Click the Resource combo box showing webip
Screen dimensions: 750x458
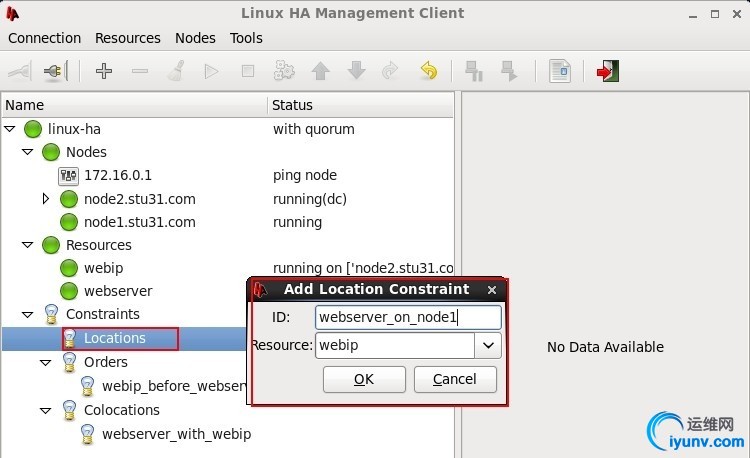click(x=408, y=345)
